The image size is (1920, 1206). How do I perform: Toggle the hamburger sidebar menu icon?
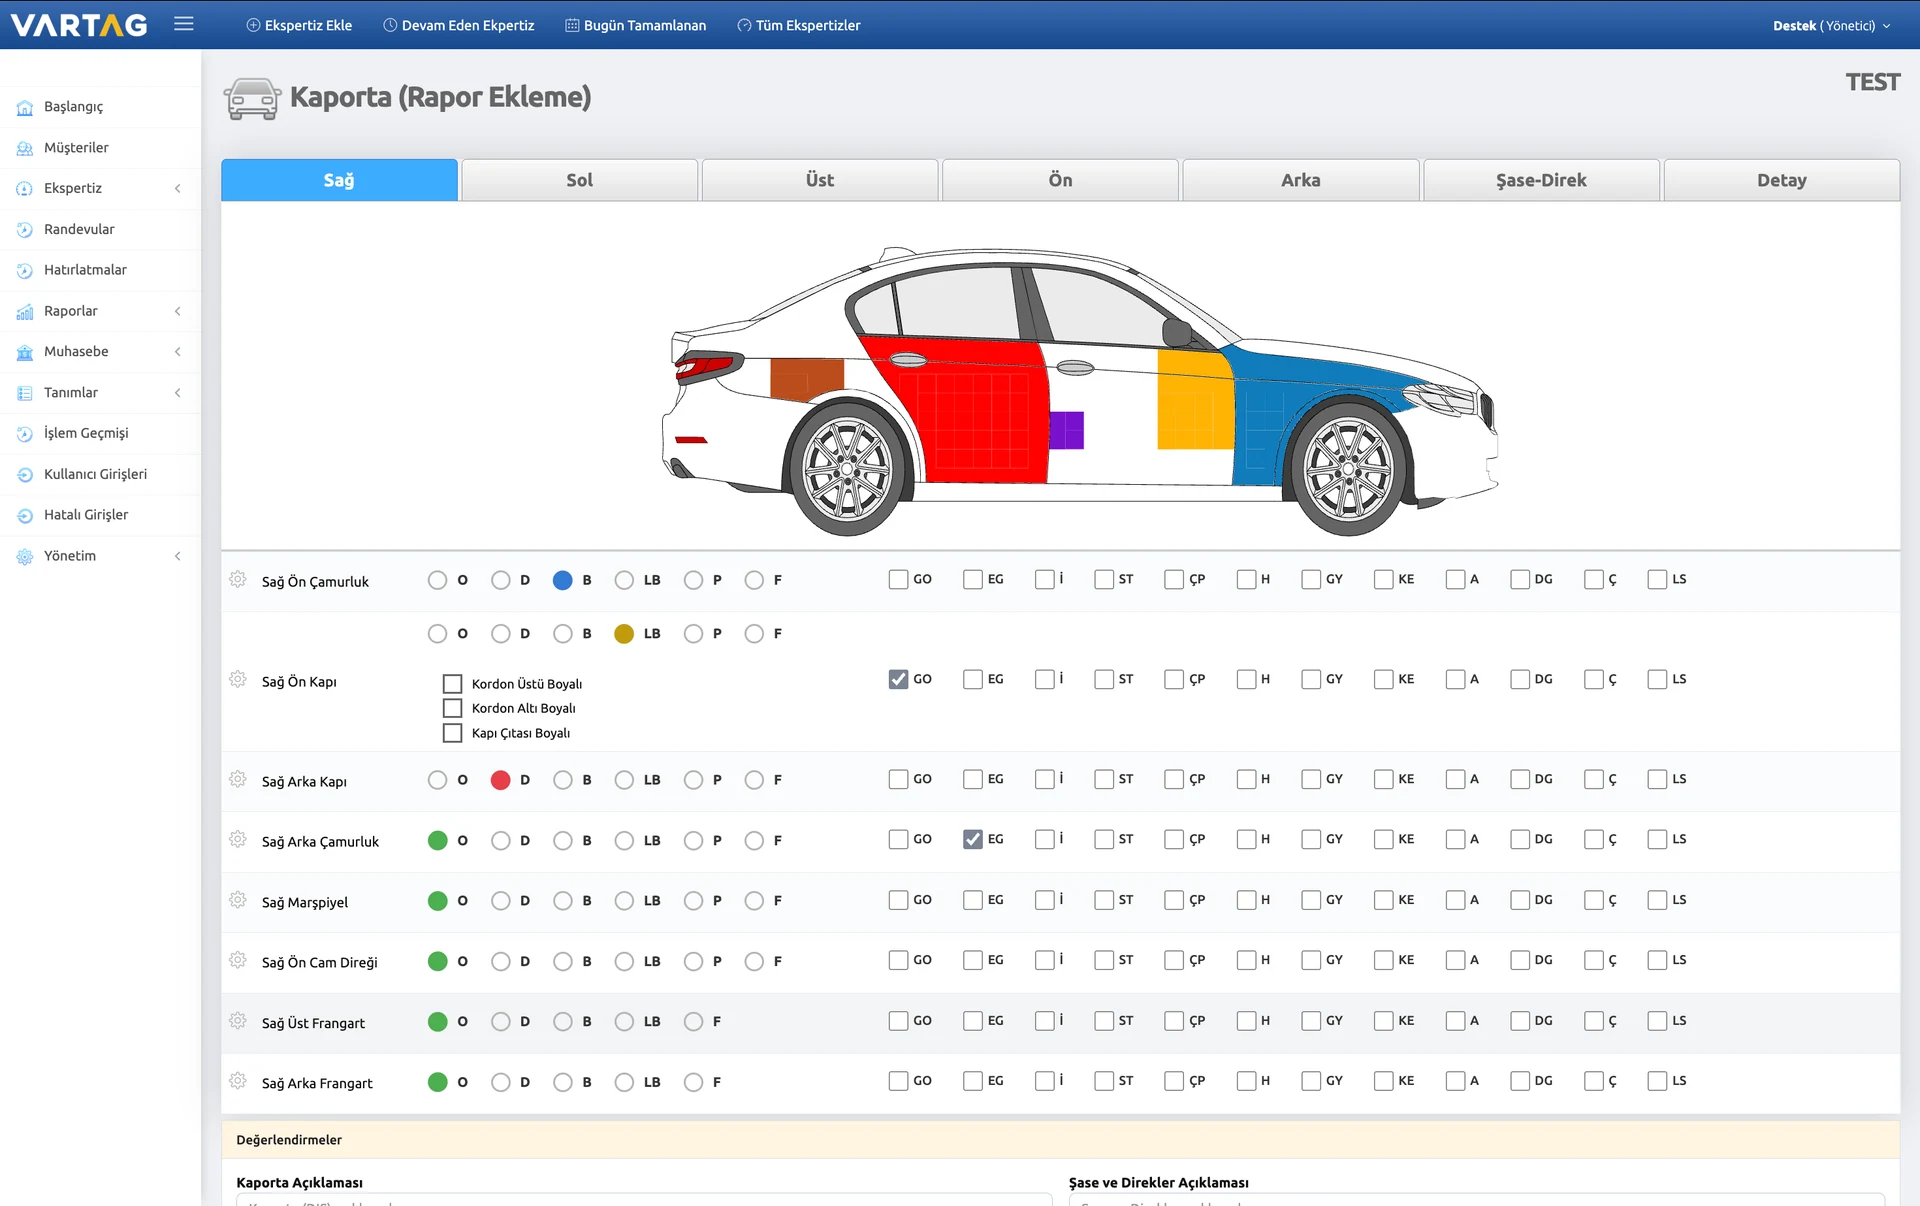click(x=183, y=24)
